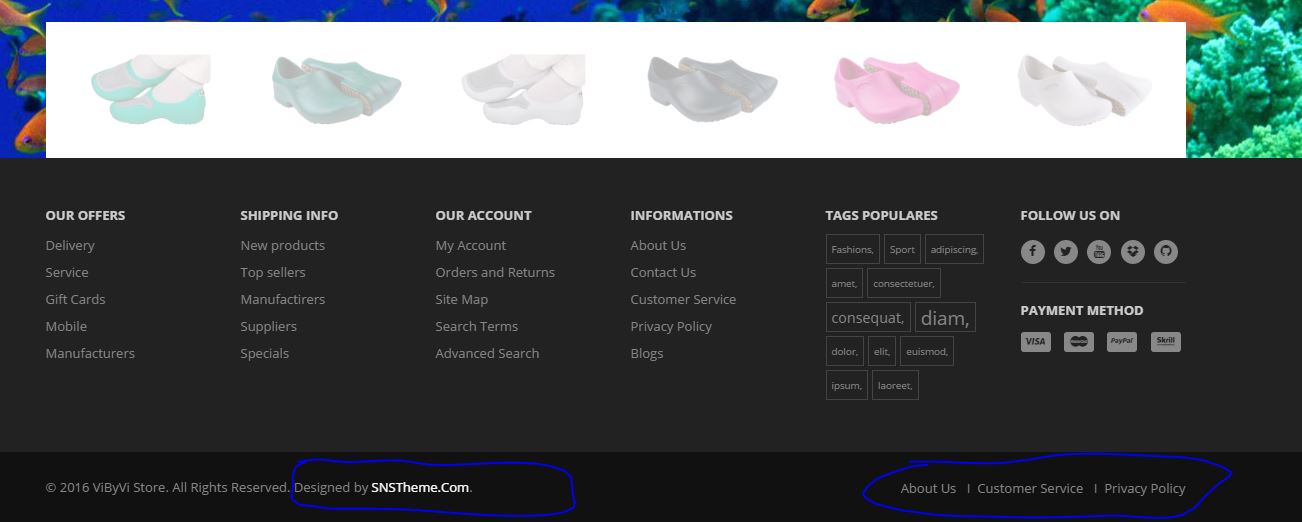Click the Twitter social icon
The width and height of the screenshot is (1302, 522).
tap(1065, 252)
